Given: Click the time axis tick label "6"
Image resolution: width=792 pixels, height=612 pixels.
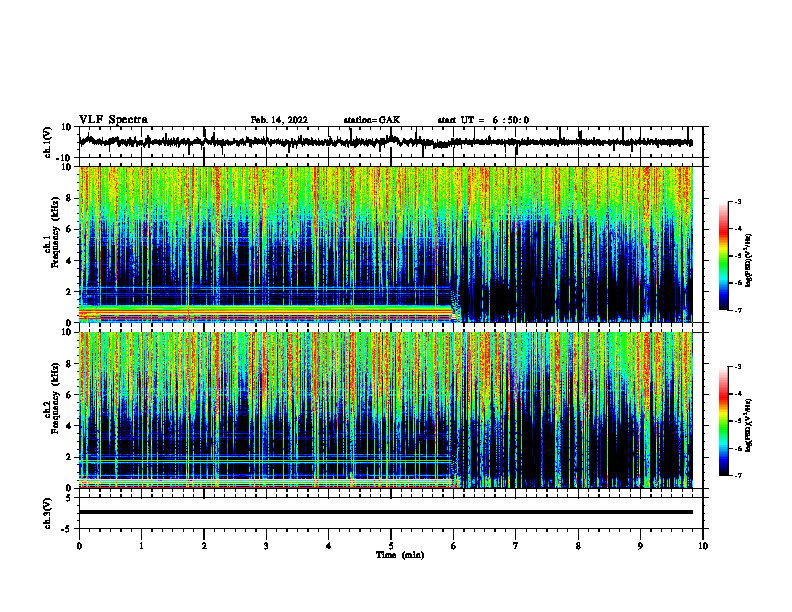Looking at the screenshot, I should coord(454,546).
